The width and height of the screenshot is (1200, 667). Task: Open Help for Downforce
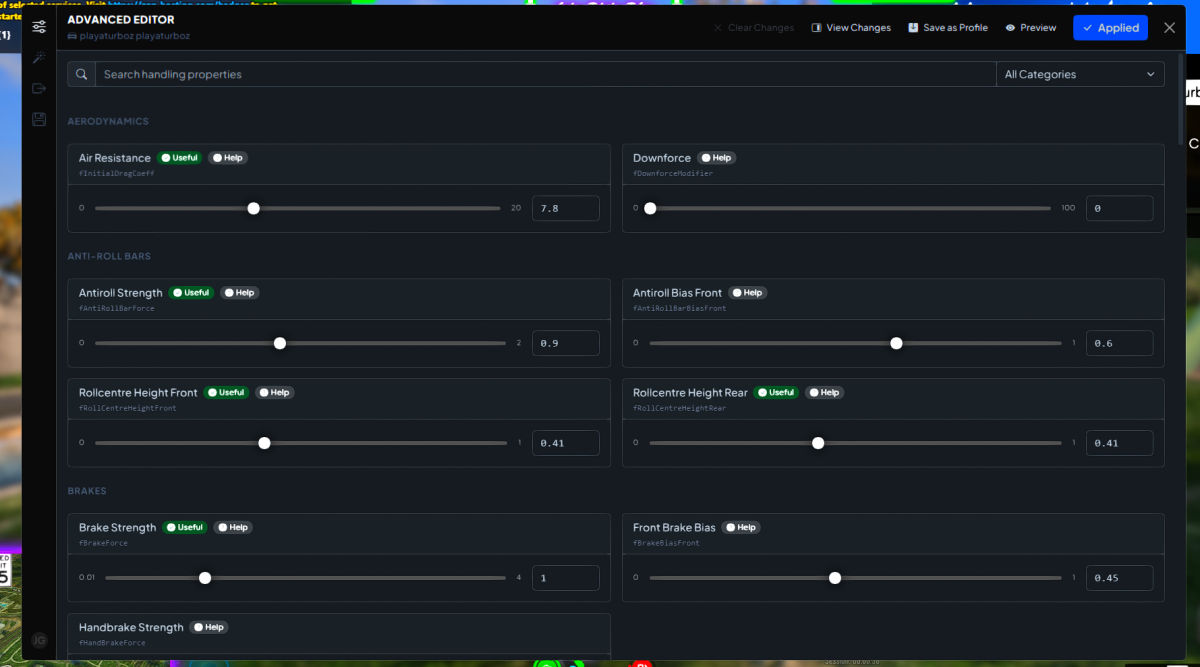tap(716, 158)
